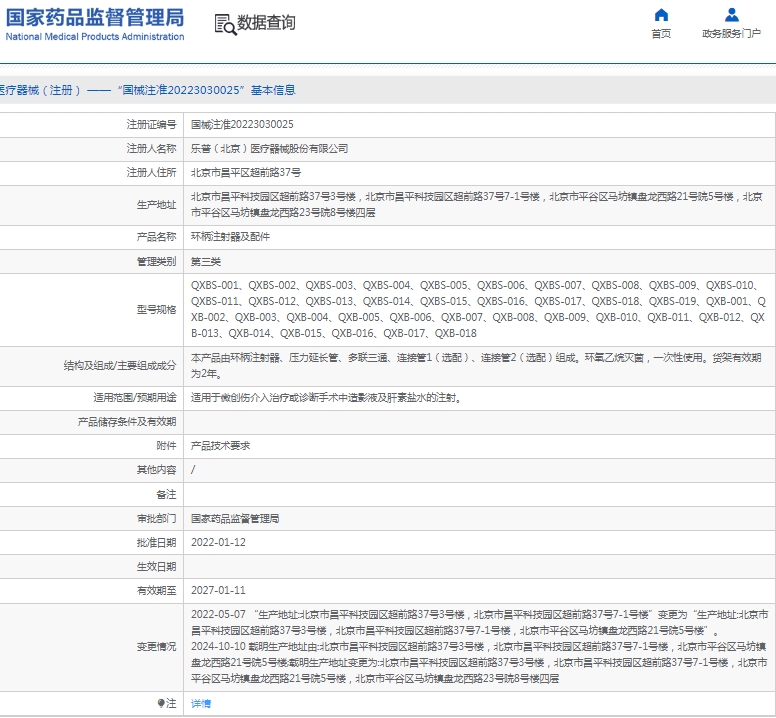The height and width of the screenshot is (718, 776).
Task: Click the 国家药品监督管理局 logo
Action: (95, 24)
